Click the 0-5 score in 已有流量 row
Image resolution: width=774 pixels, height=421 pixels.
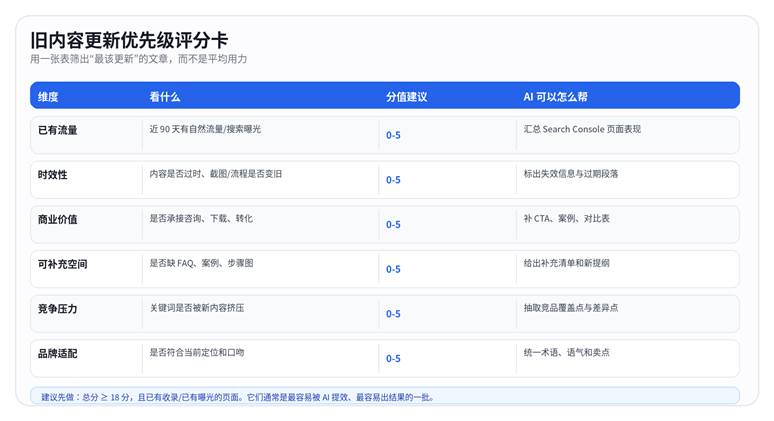pyautogui.click(x=393, y=135)
